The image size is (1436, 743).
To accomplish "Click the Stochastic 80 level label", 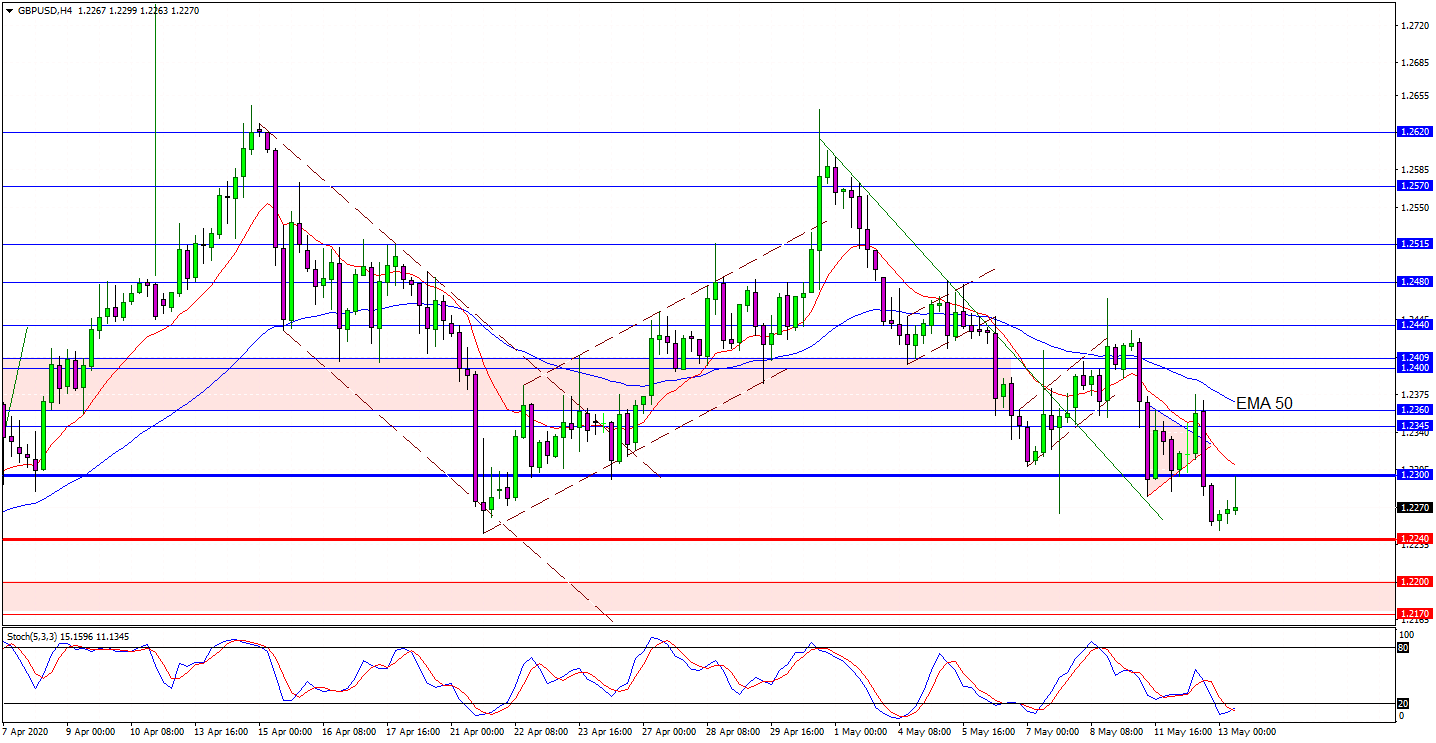I will [x=1402, y=647].
